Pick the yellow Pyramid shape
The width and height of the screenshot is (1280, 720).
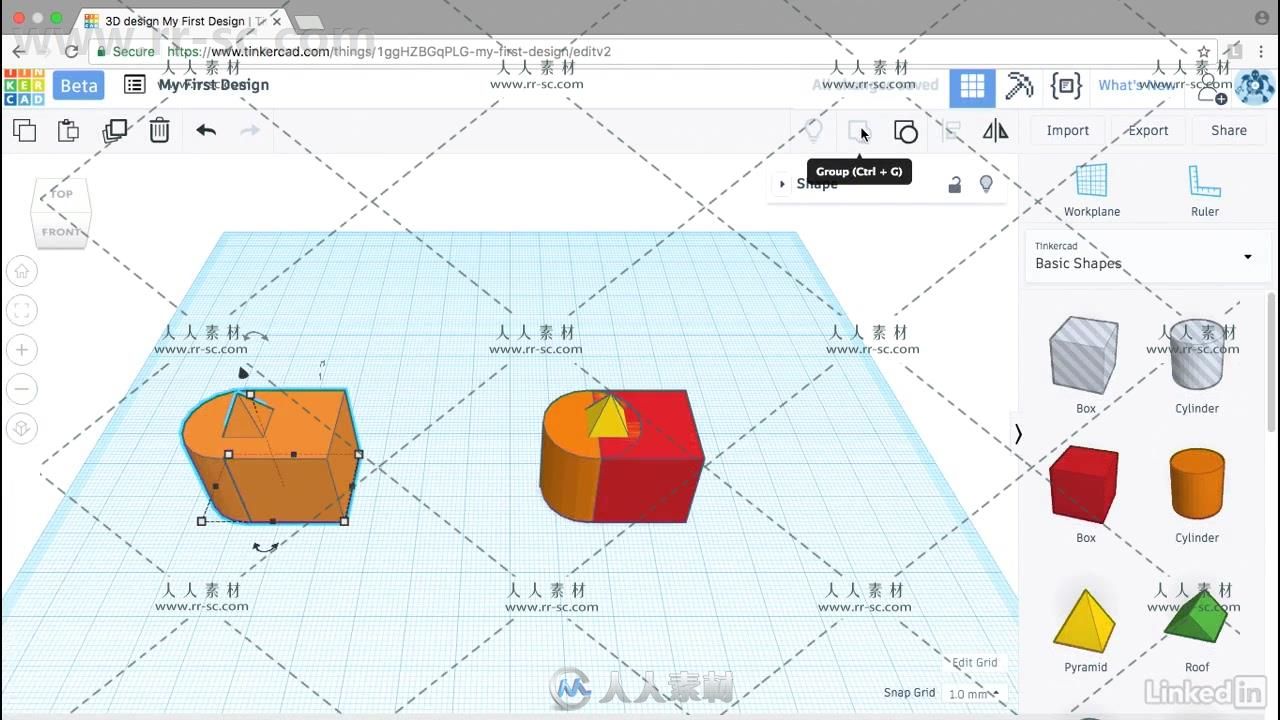tap(1084, 621)
